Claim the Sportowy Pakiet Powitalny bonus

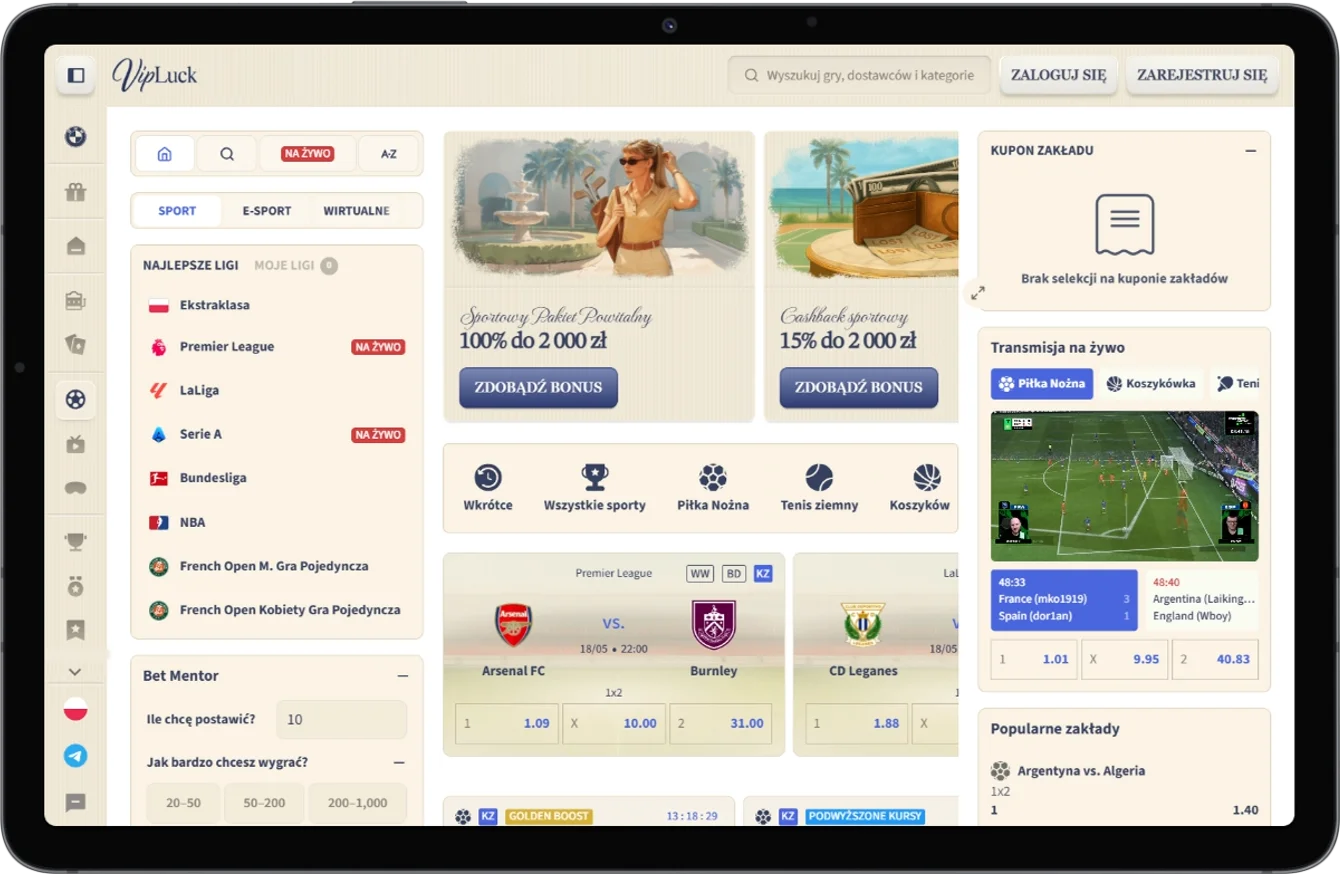[x=539, y=388]
